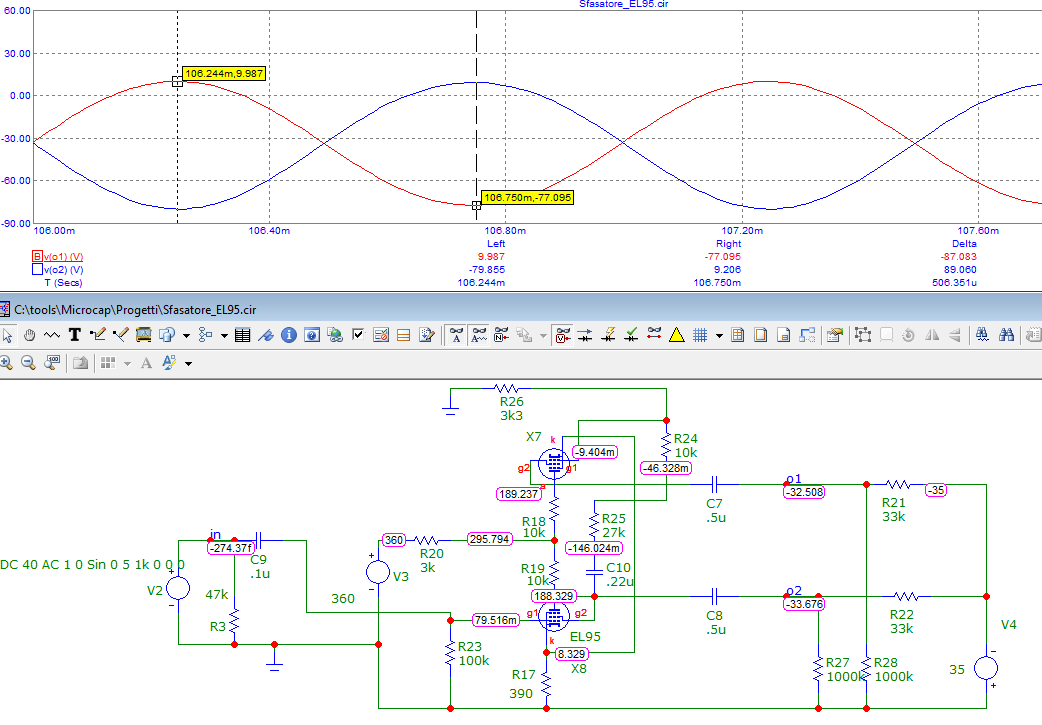Image resolution: width=1042 pixels, height=725 pixels.
Task: Toggle node voltages display button
Action: pyautogui.click(x=563, y=335)
